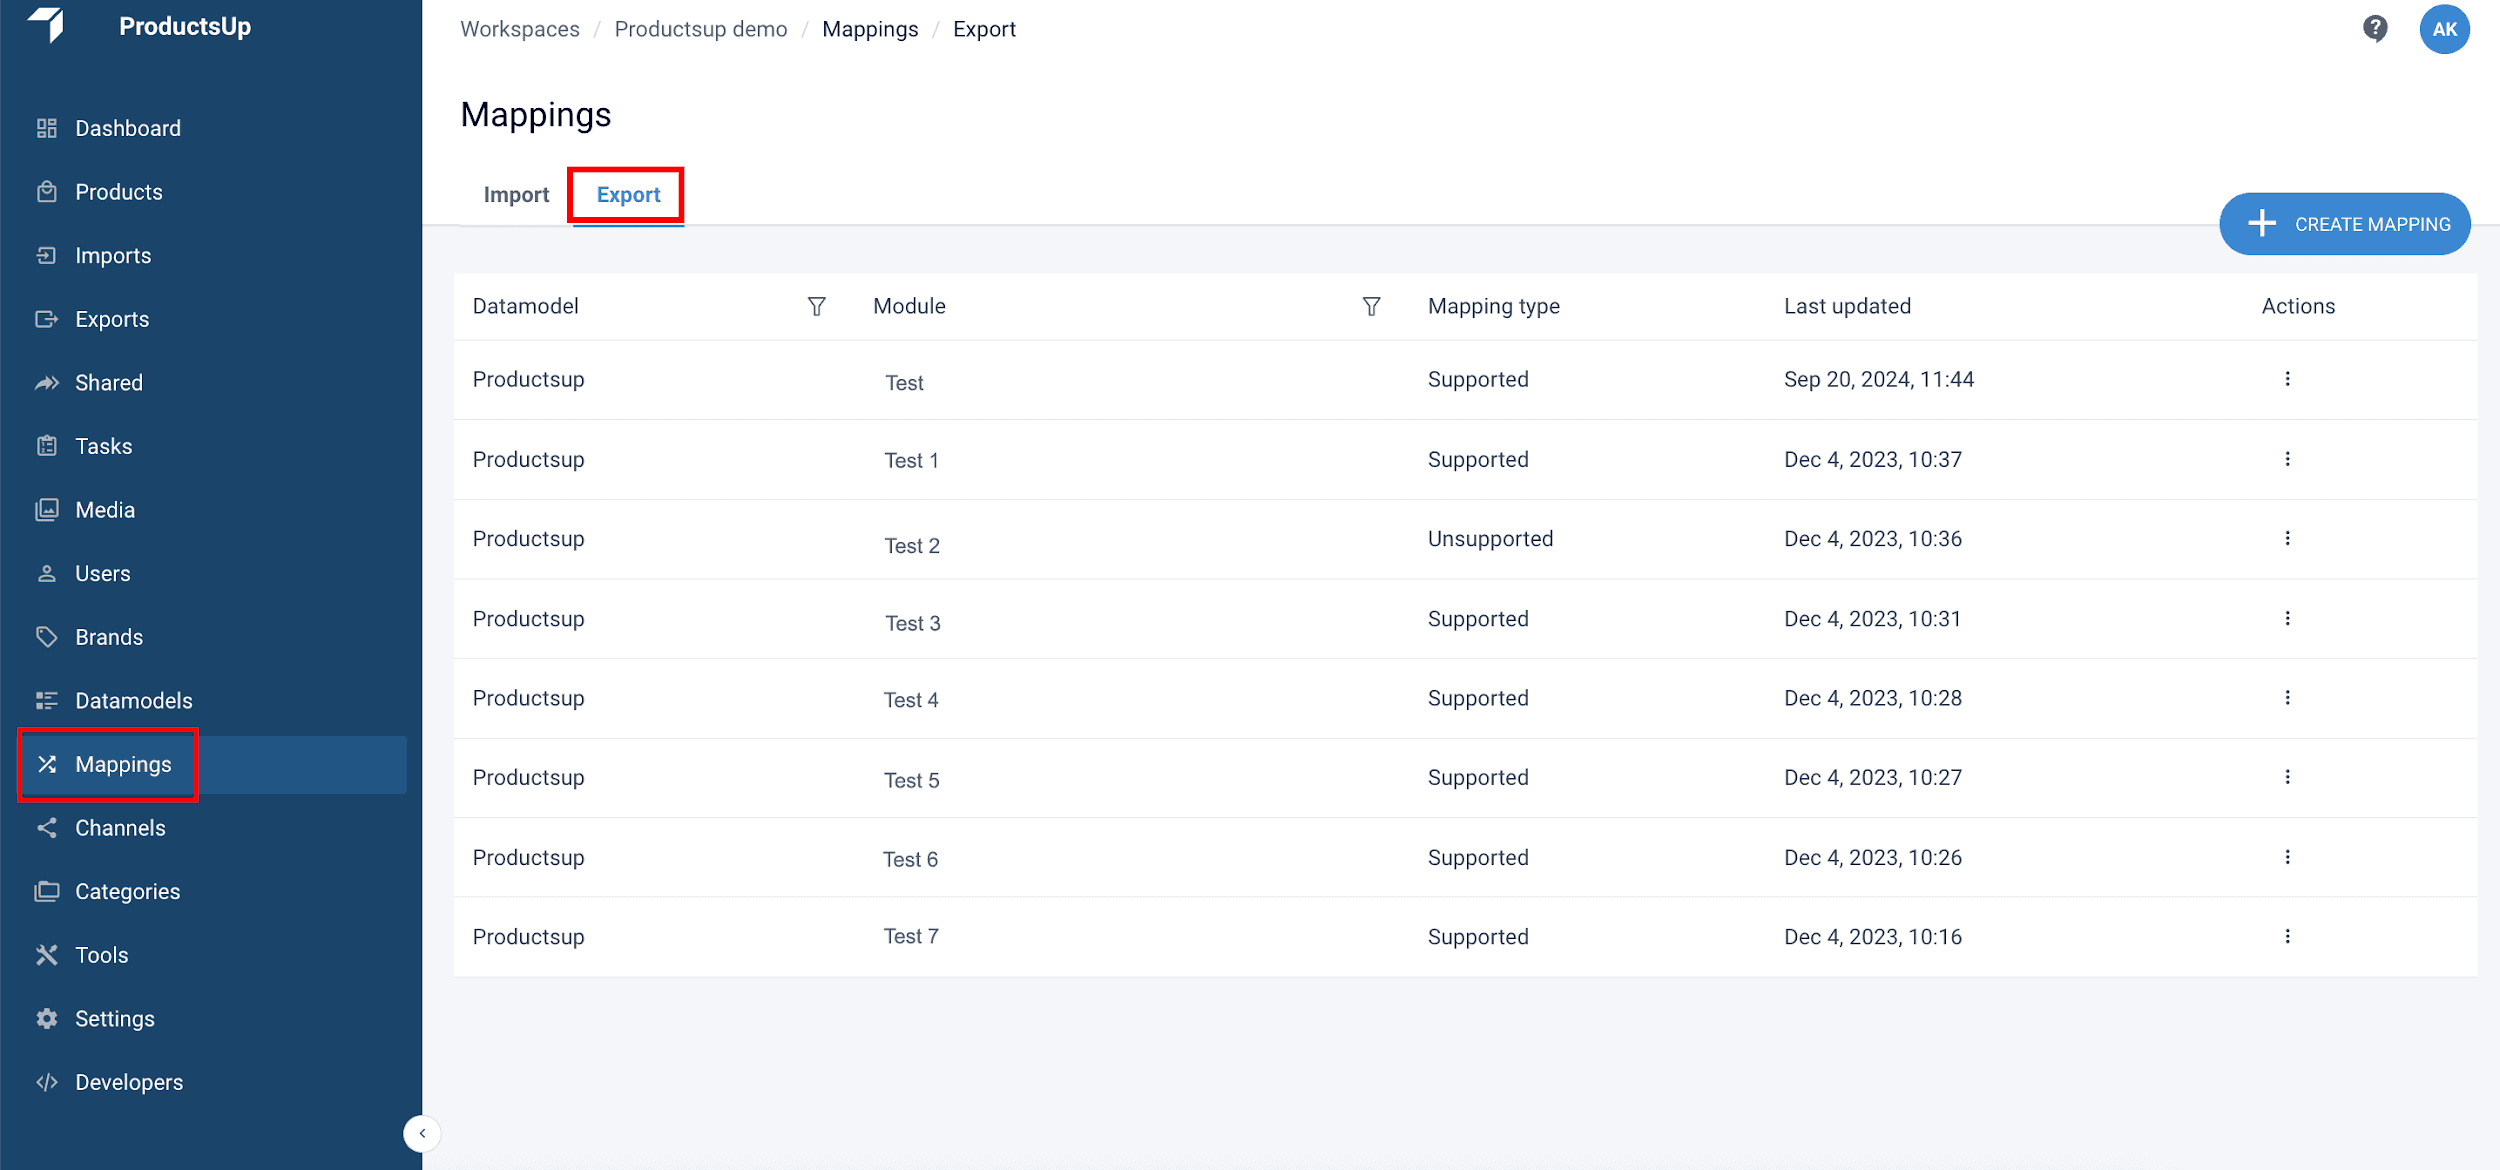Open the Productsup demo breadcrumb
This screenshot has width=2500, height=1170.
tap(700, 29)
